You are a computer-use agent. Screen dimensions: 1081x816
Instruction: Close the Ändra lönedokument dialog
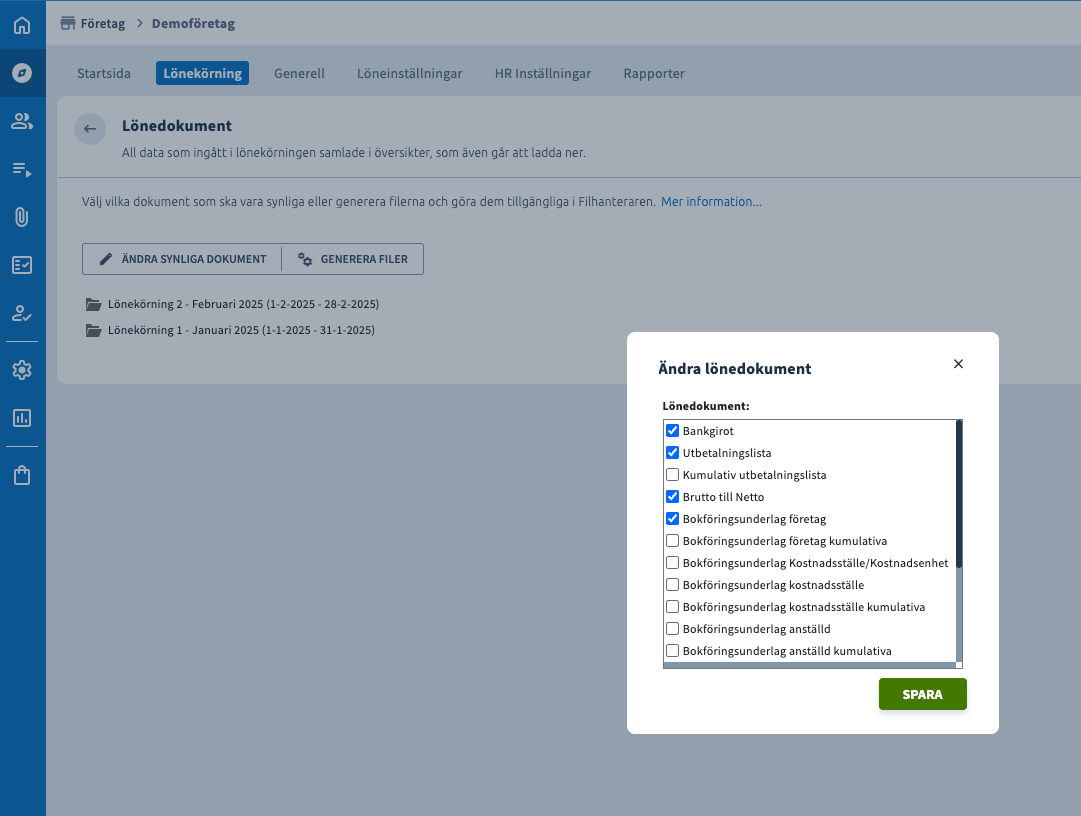pyautogui.click(x=958, y=364)
